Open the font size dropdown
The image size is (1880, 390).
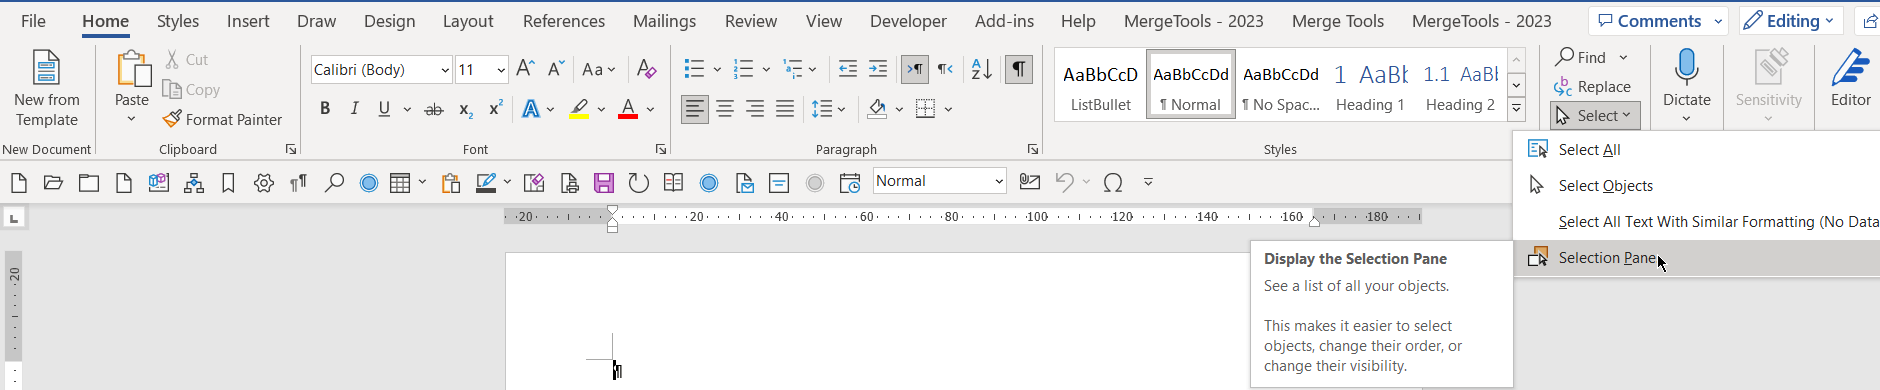click(x=501, y=70)
